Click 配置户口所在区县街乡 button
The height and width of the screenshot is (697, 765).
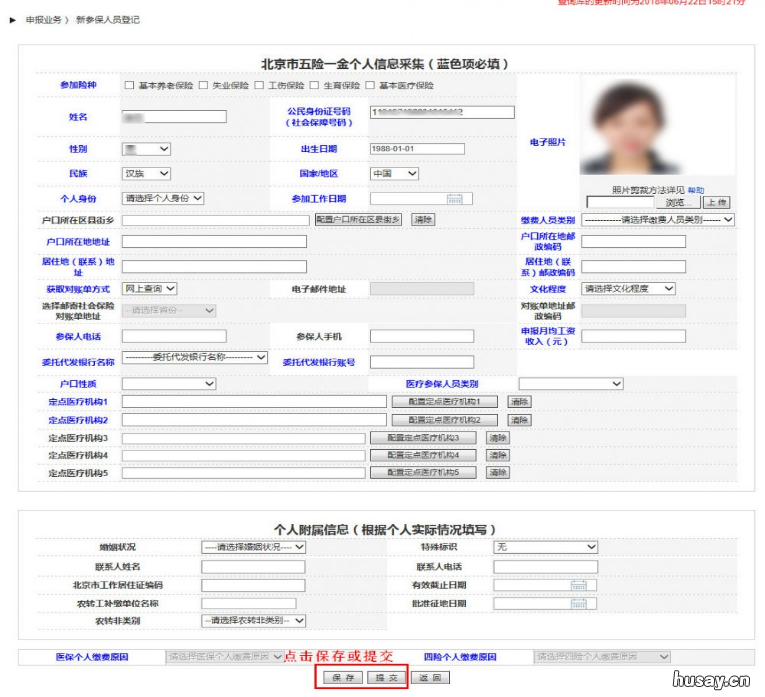(x=359, y=220)
